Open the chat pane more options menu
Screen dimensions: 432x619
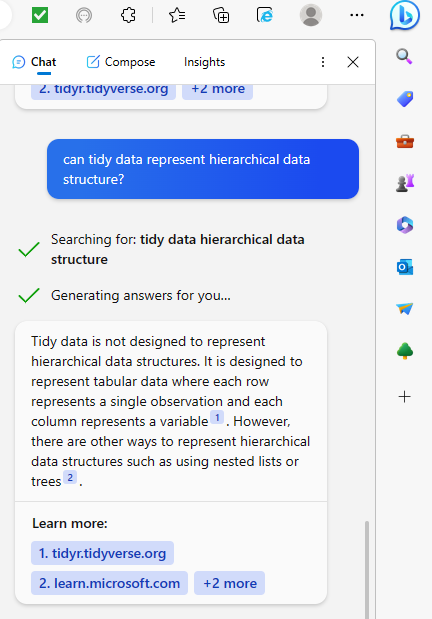click(x=323, y=62)
